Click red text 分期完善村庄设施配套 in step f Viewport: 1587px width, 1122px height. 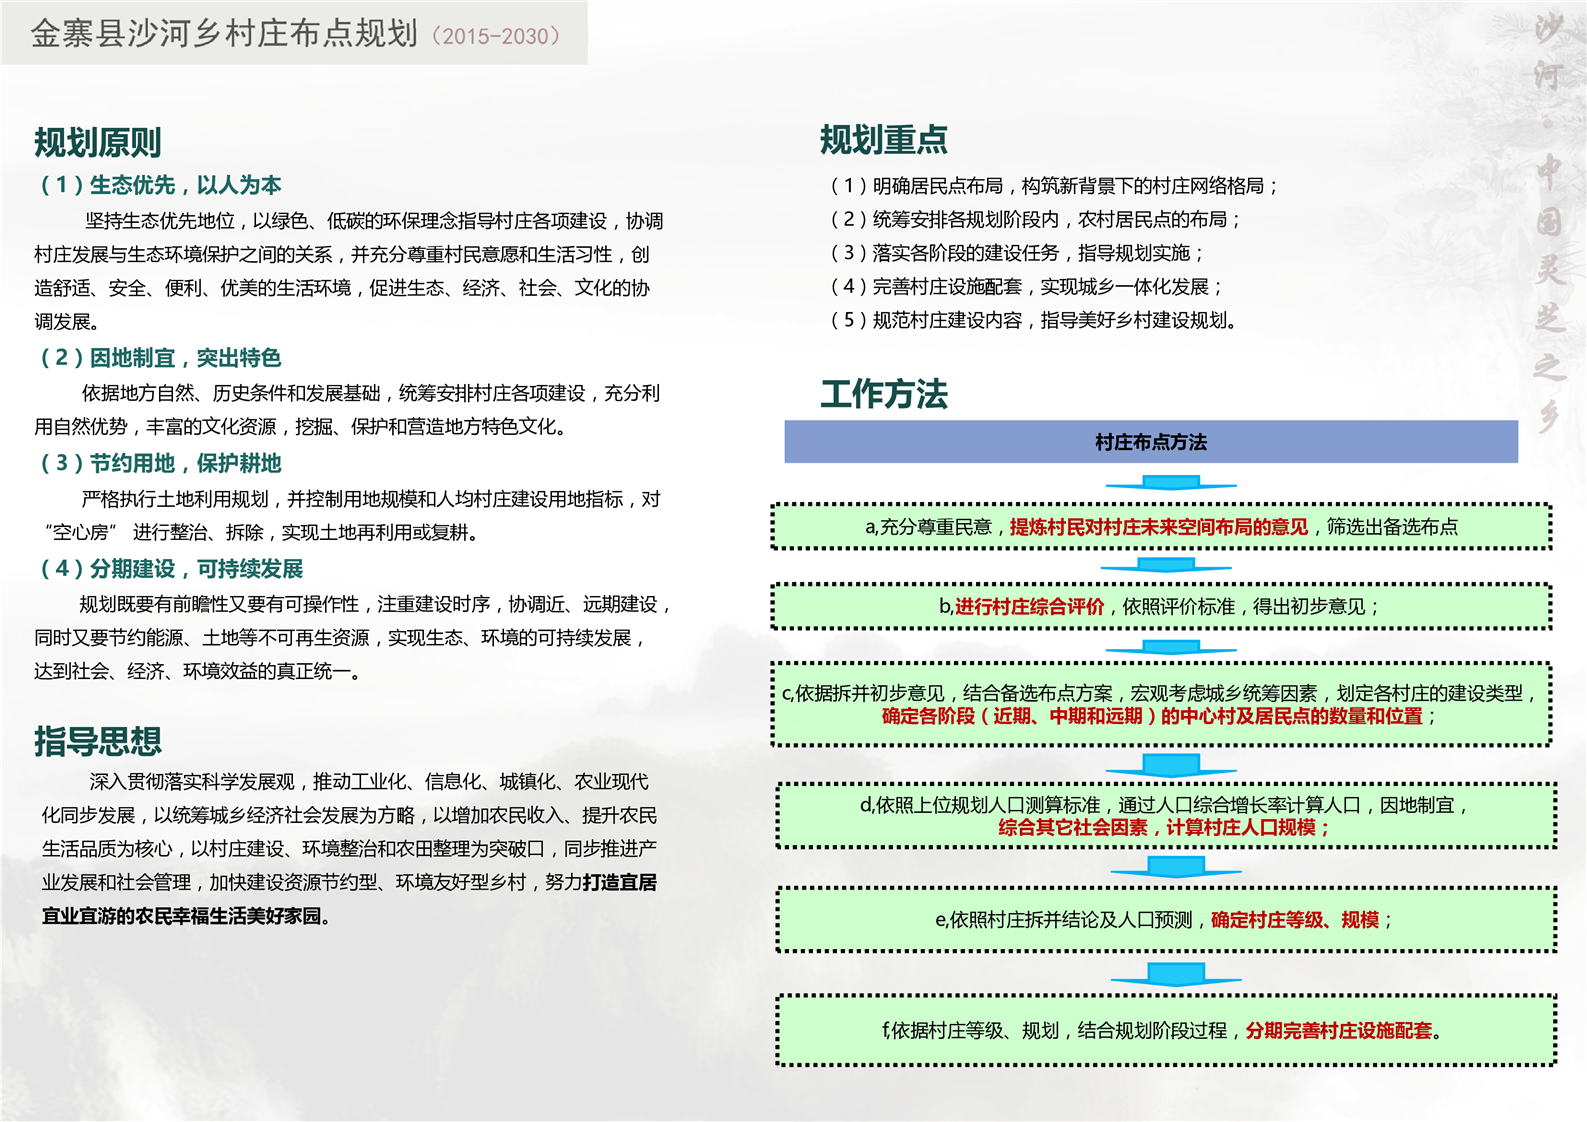coord(1339,1031)
